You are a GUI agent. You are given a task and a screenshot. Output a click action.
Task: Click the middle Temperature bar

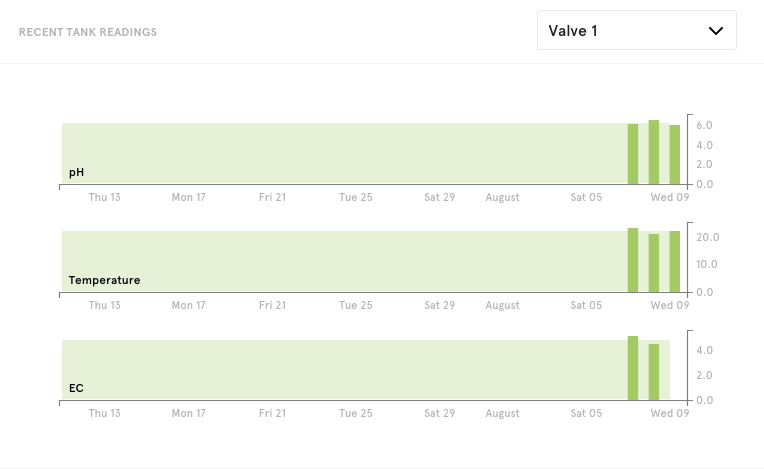(653, 263)
